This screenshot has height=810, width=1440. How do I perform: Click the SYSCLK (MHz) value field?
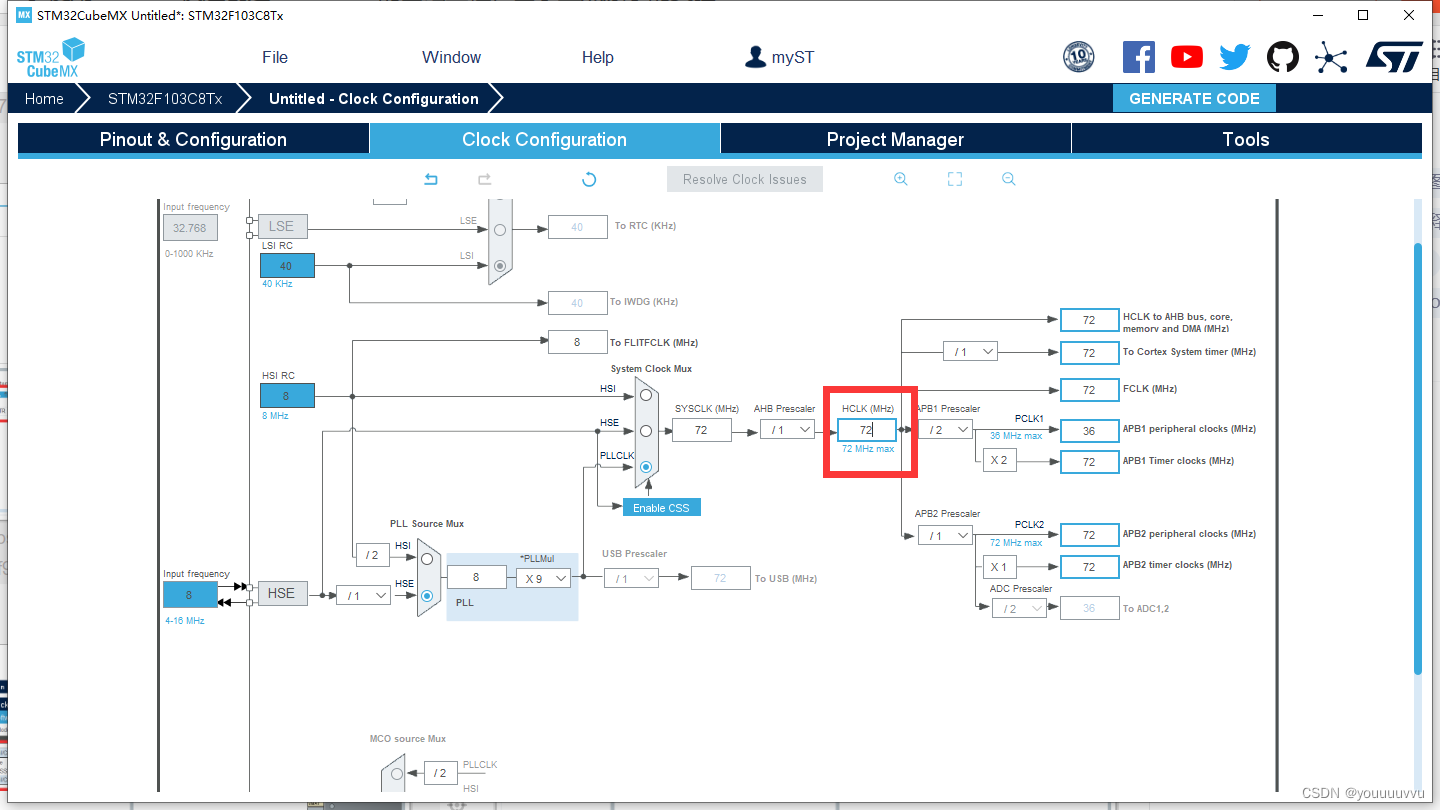[x=701, y=429]
